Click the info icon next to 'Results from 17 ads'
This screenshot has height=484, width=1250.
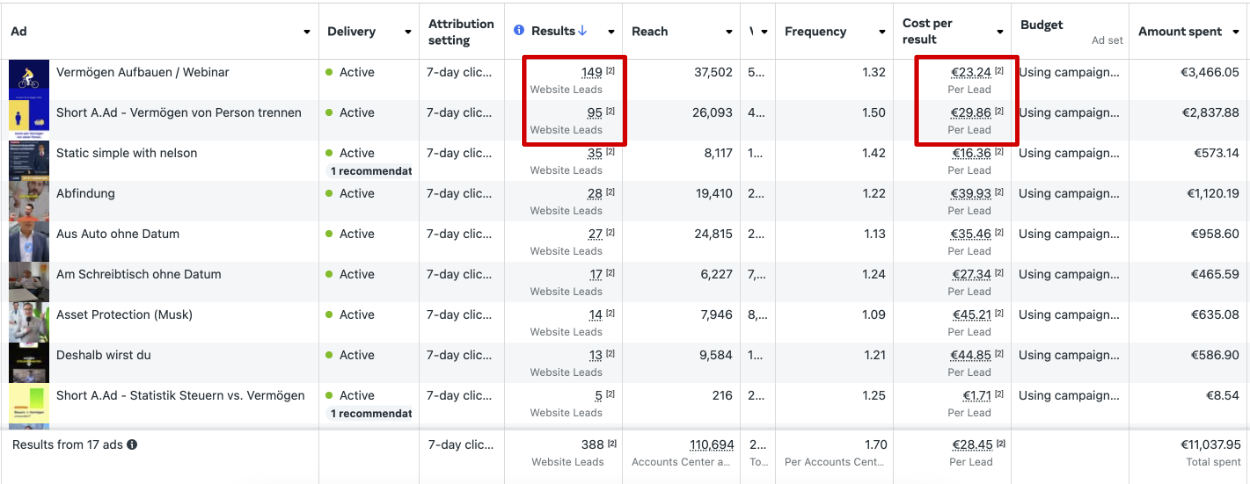click(x=132, y=445)
